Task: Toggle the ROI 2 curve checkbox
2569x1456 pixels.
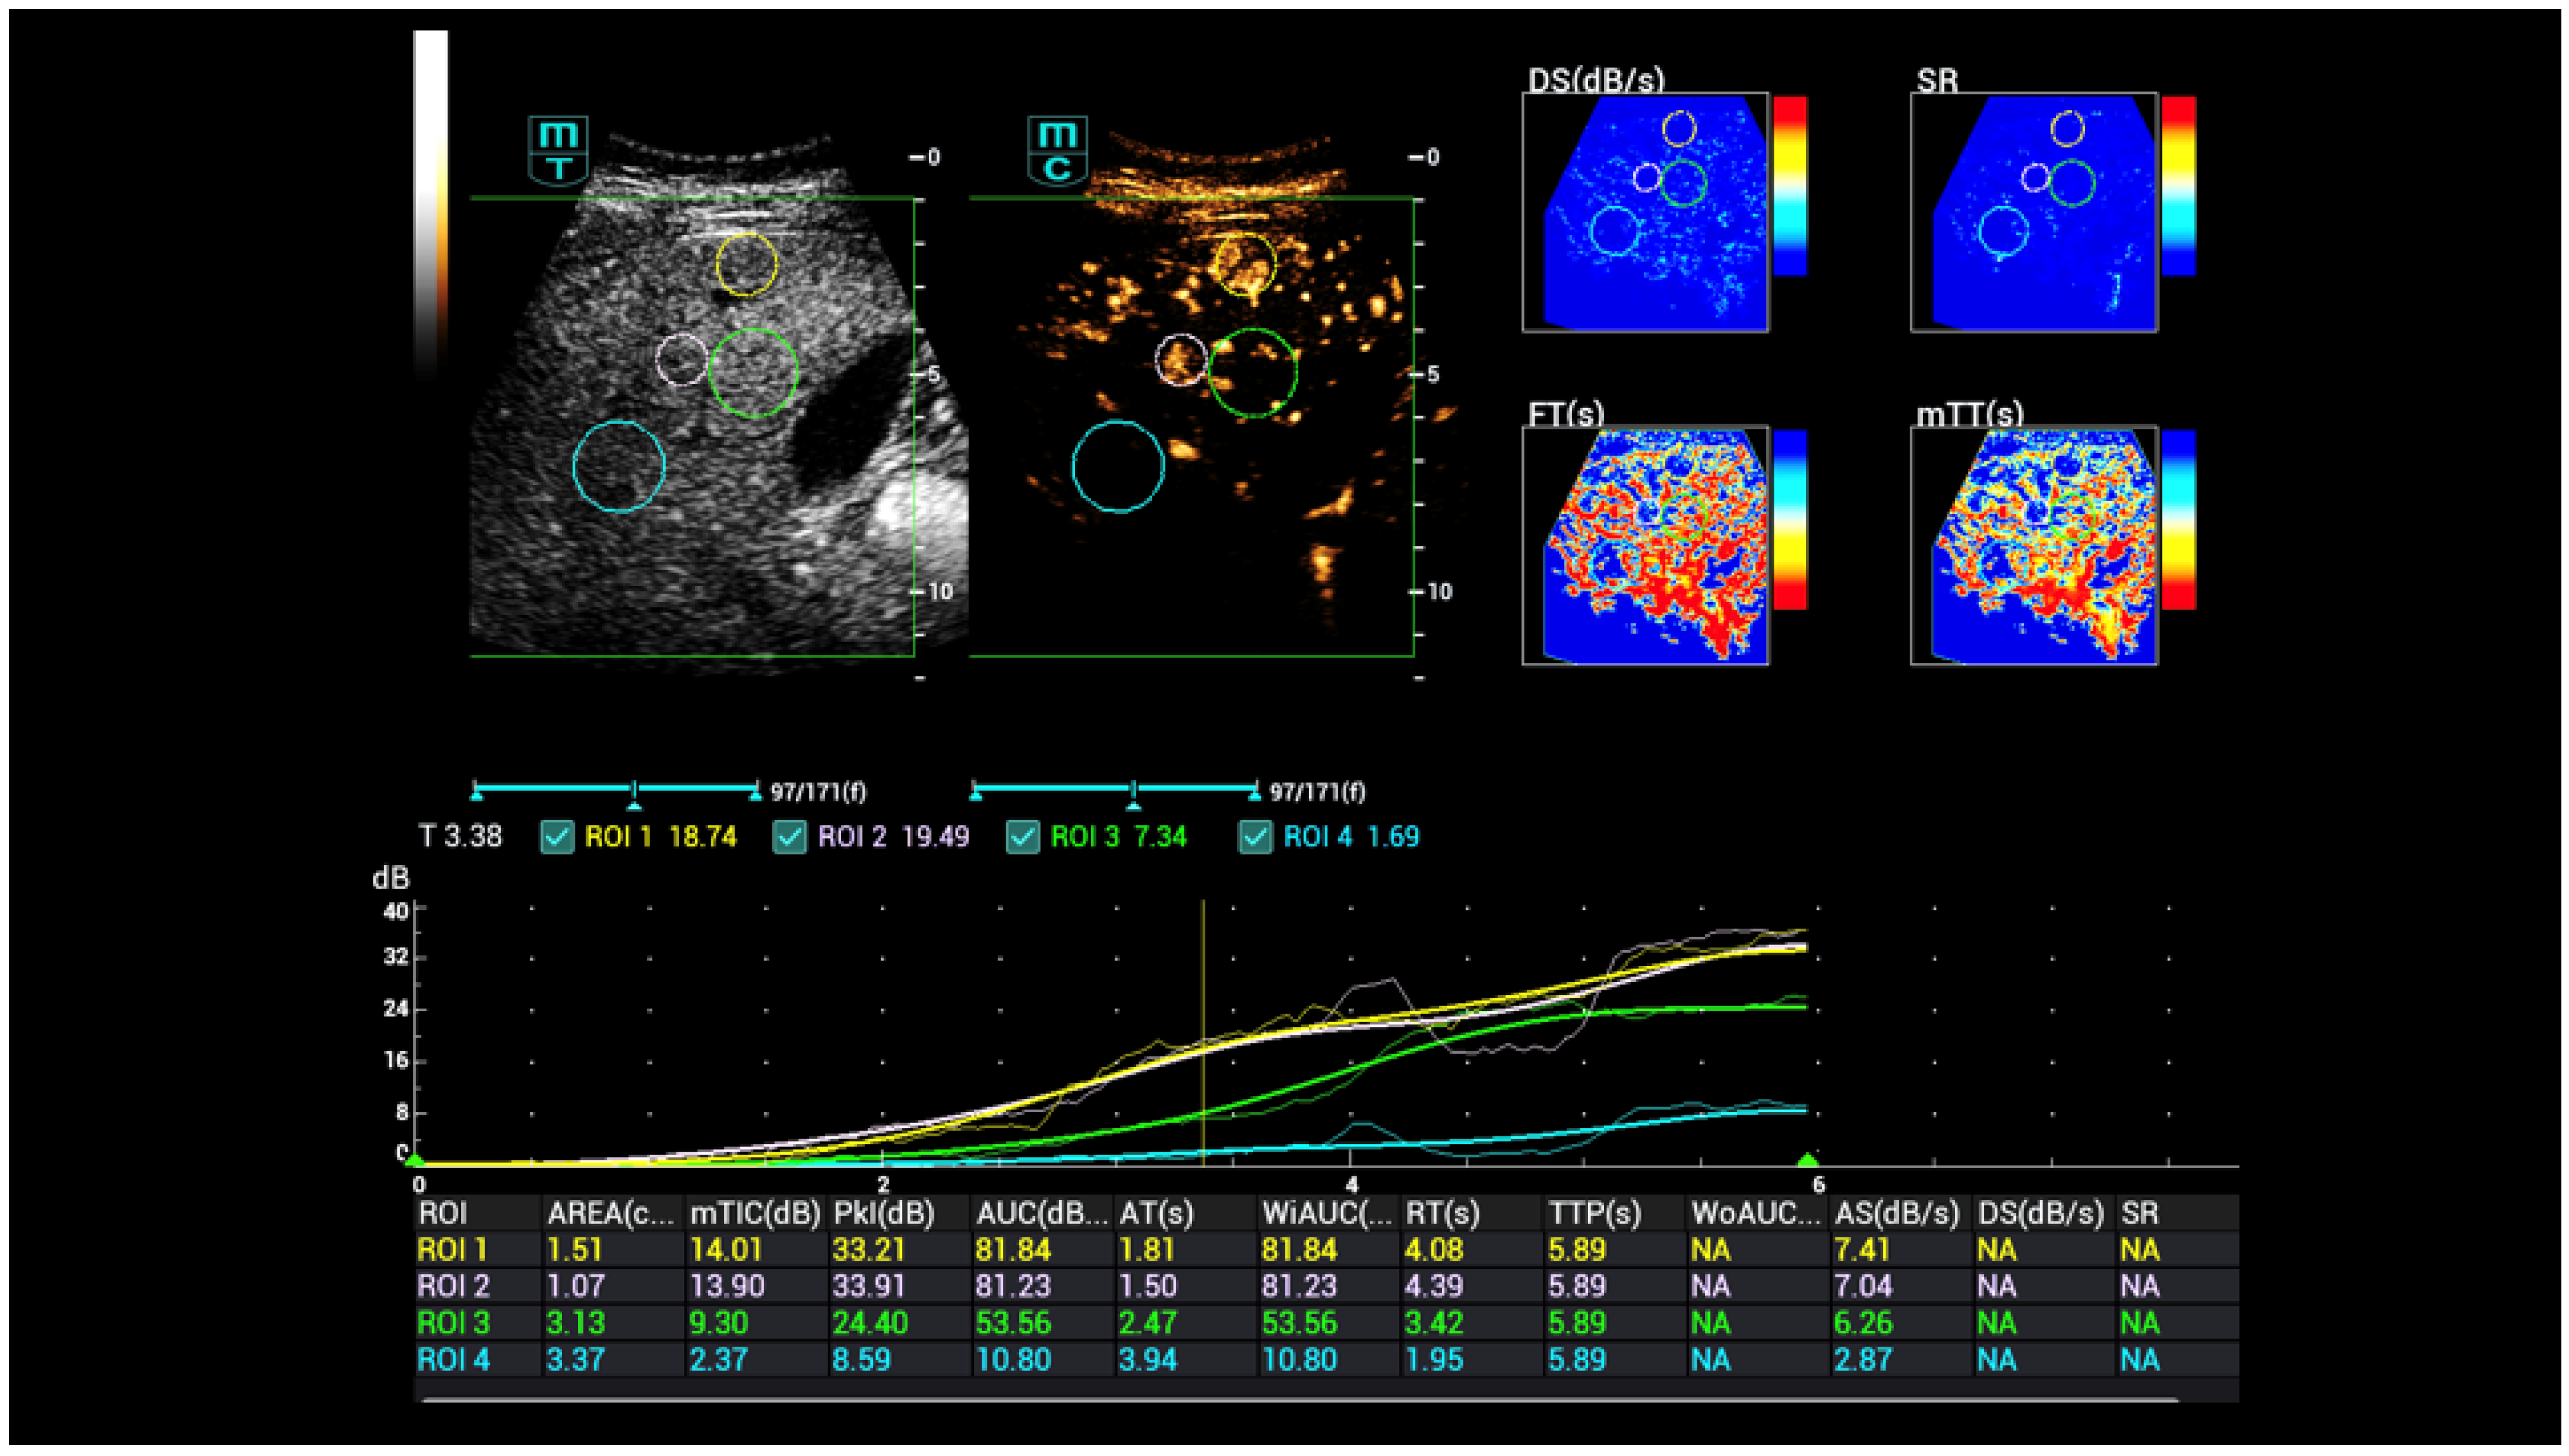Action: [789, 836]
